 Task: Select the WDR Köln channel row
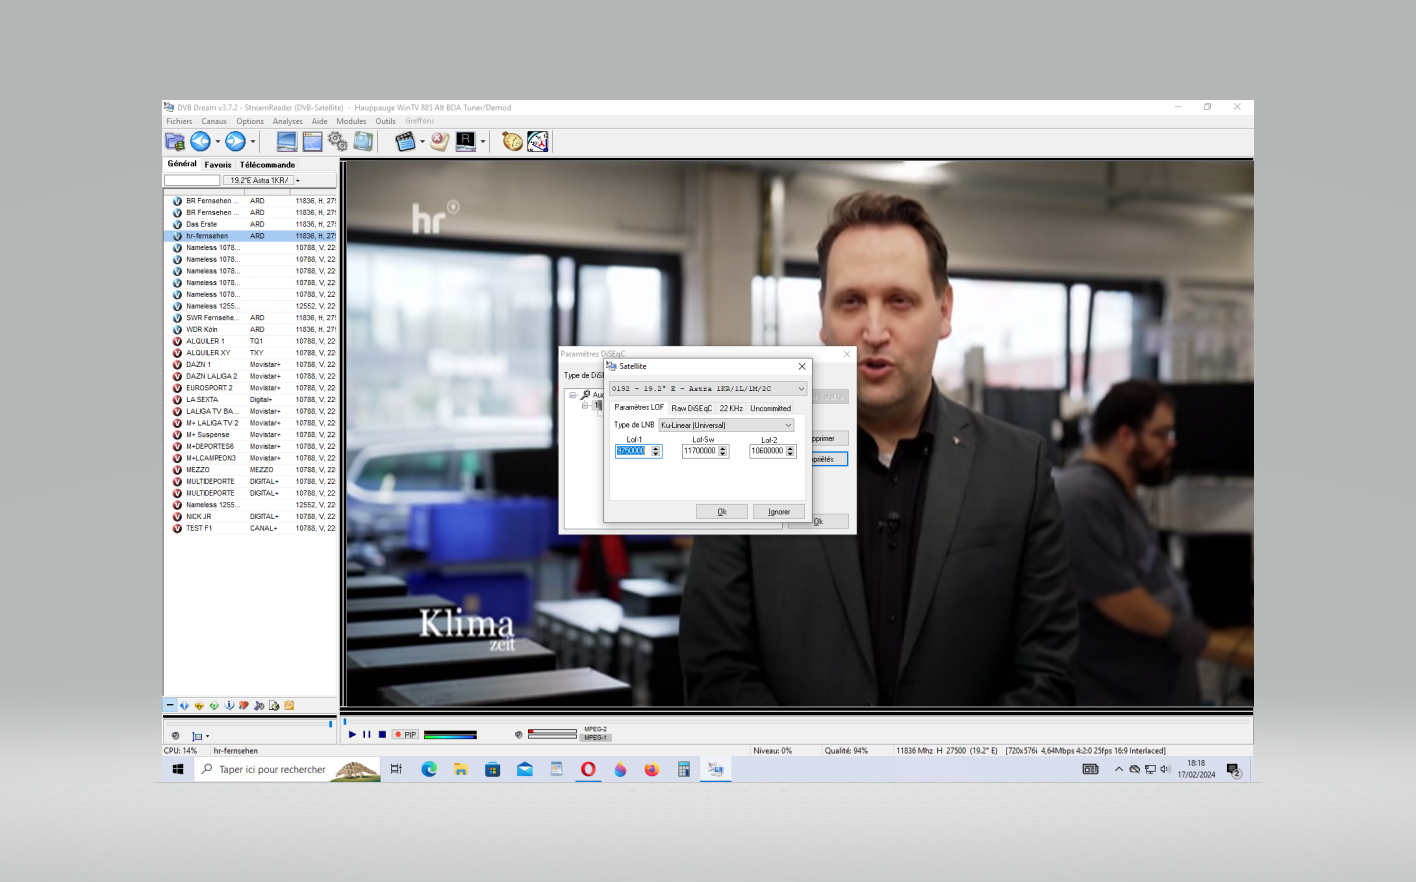[x=251, y=329]
